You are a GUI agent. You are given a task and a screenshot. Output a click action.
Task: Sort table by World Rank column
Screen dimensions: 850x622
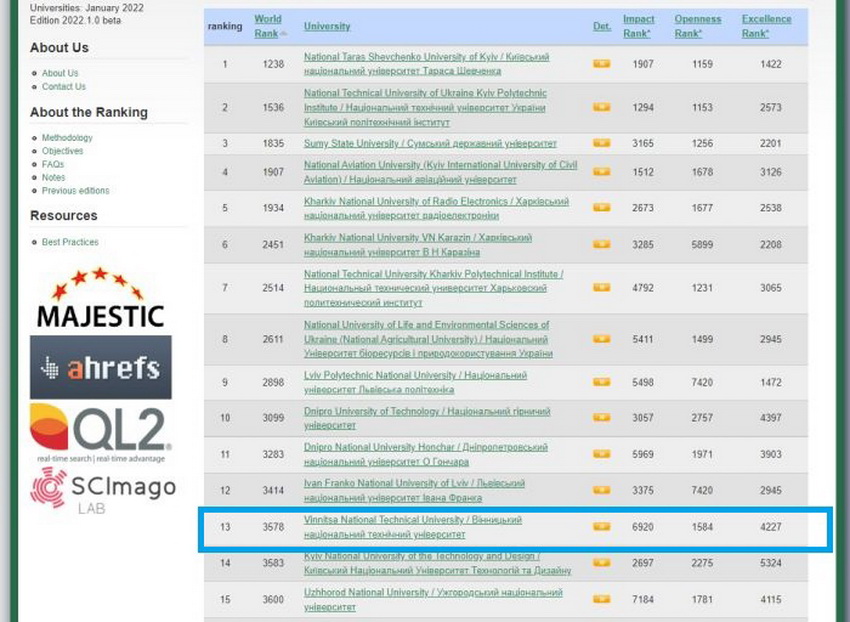267,26
